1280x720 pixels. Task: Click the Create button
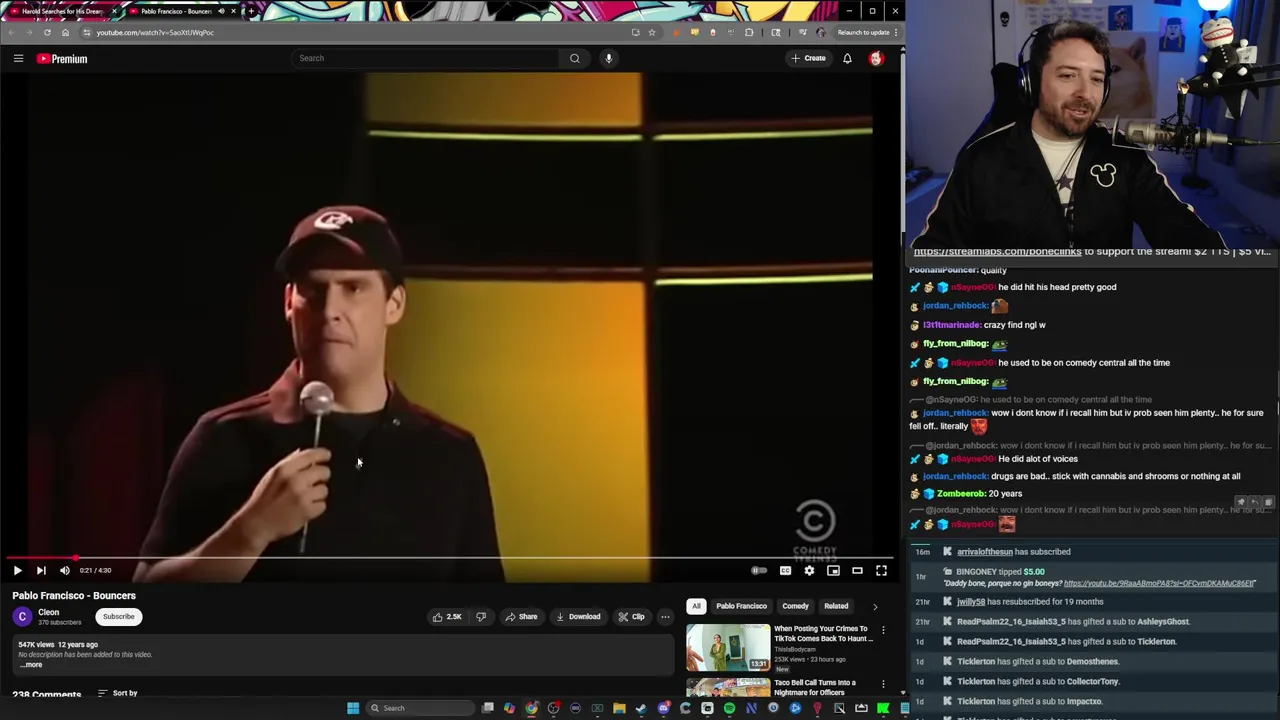[x=808, y=59]
